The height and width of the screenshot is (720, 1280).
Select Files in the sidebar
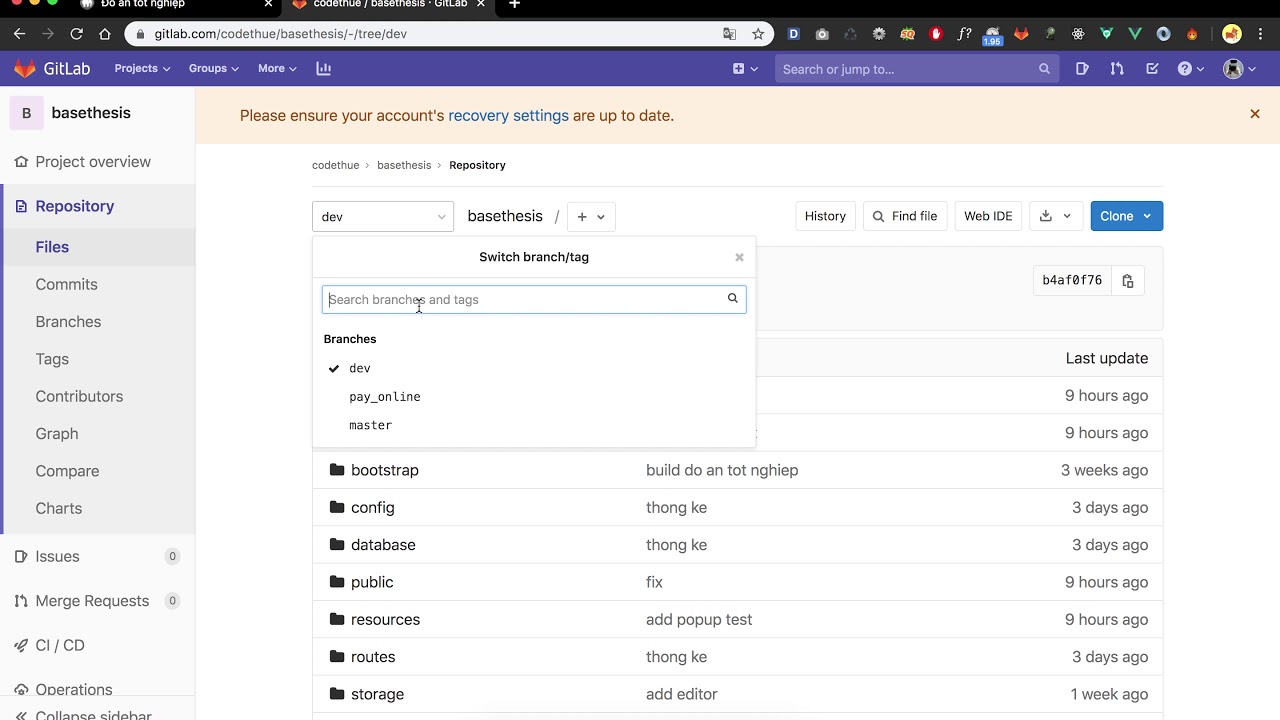coord(52,247)
